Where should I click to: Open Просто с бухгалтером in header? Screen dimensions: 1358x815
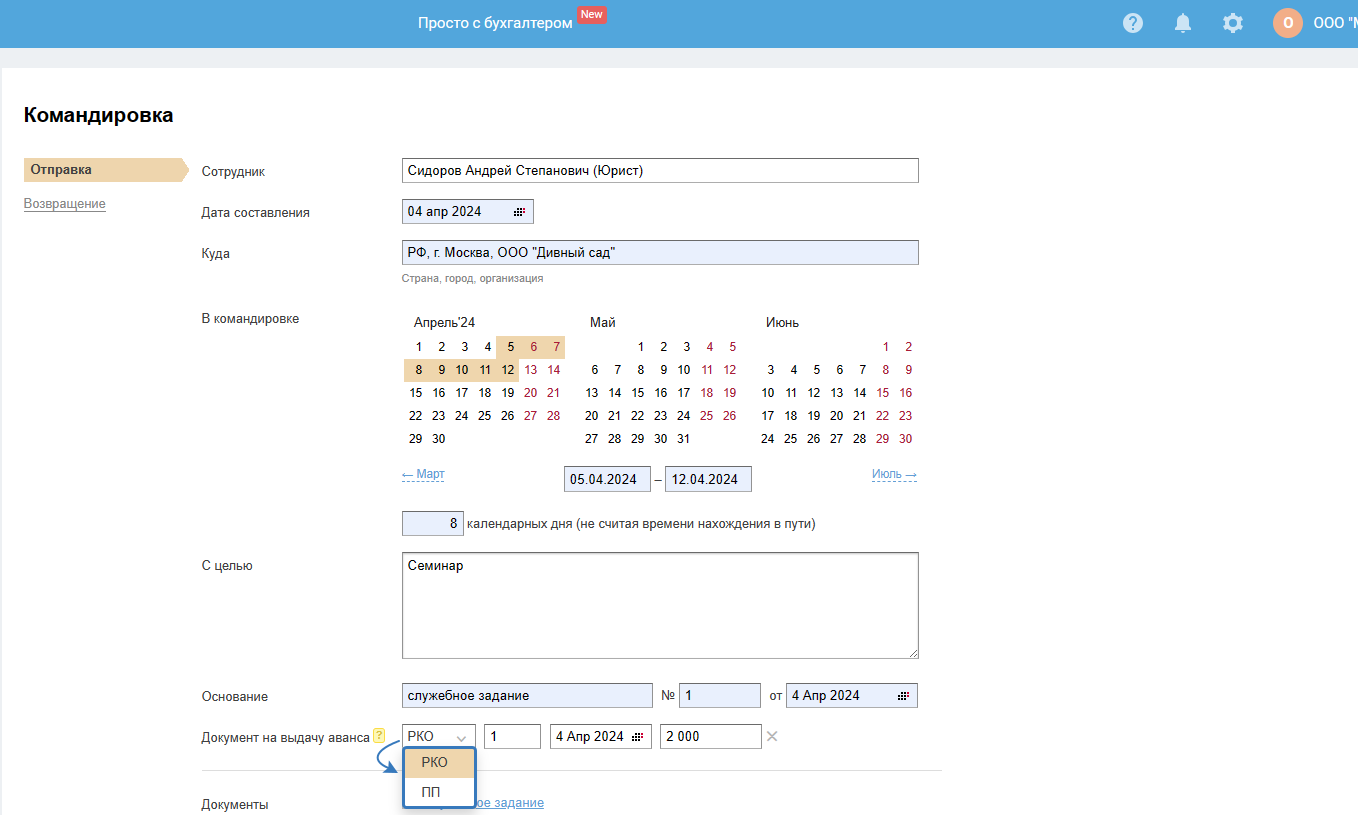pyautogui.click(x=495, y=23)
